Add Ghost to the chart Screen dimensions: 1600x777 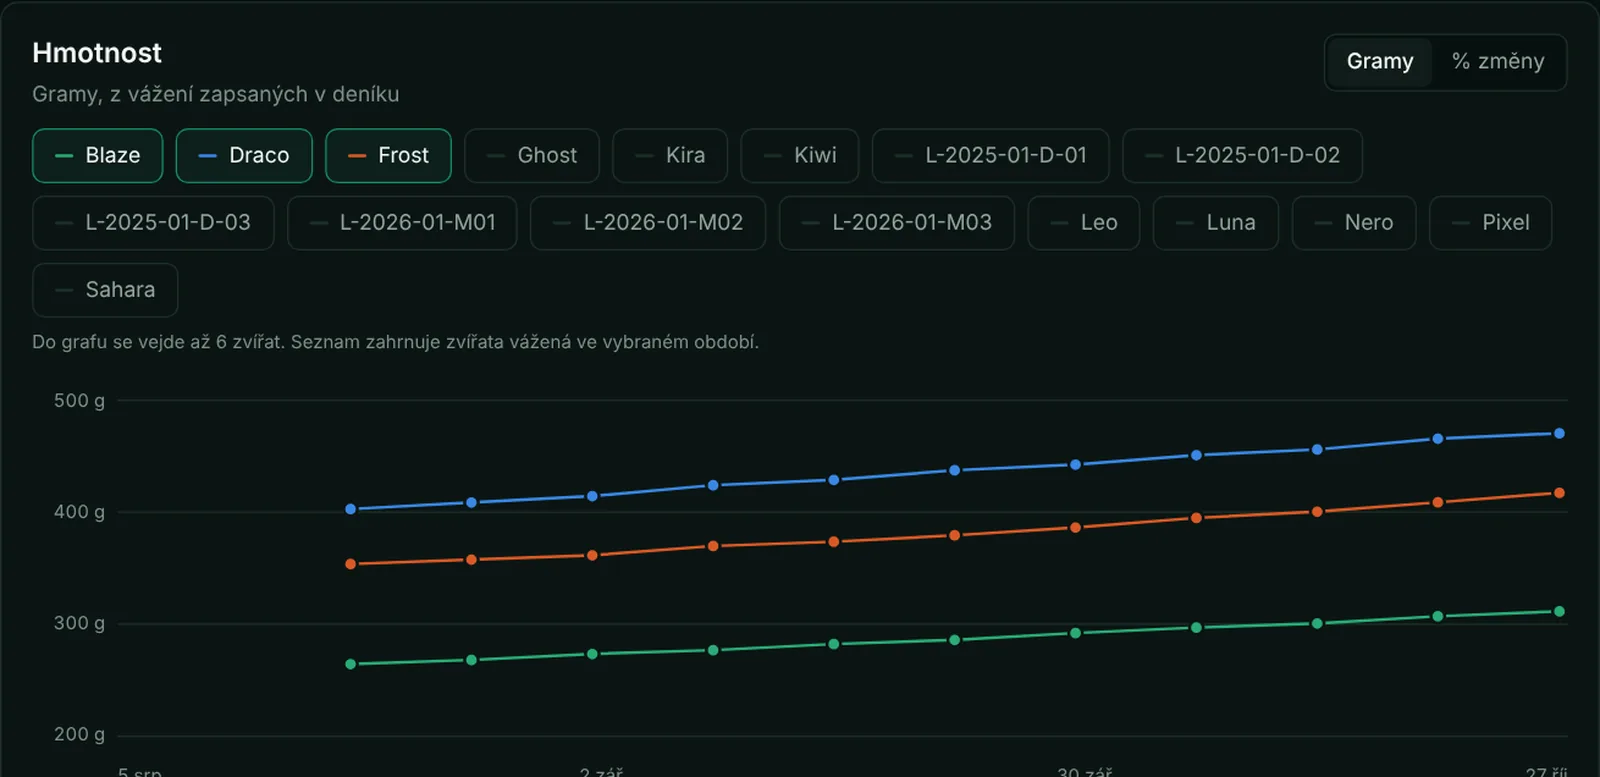(x=532, y=156)
